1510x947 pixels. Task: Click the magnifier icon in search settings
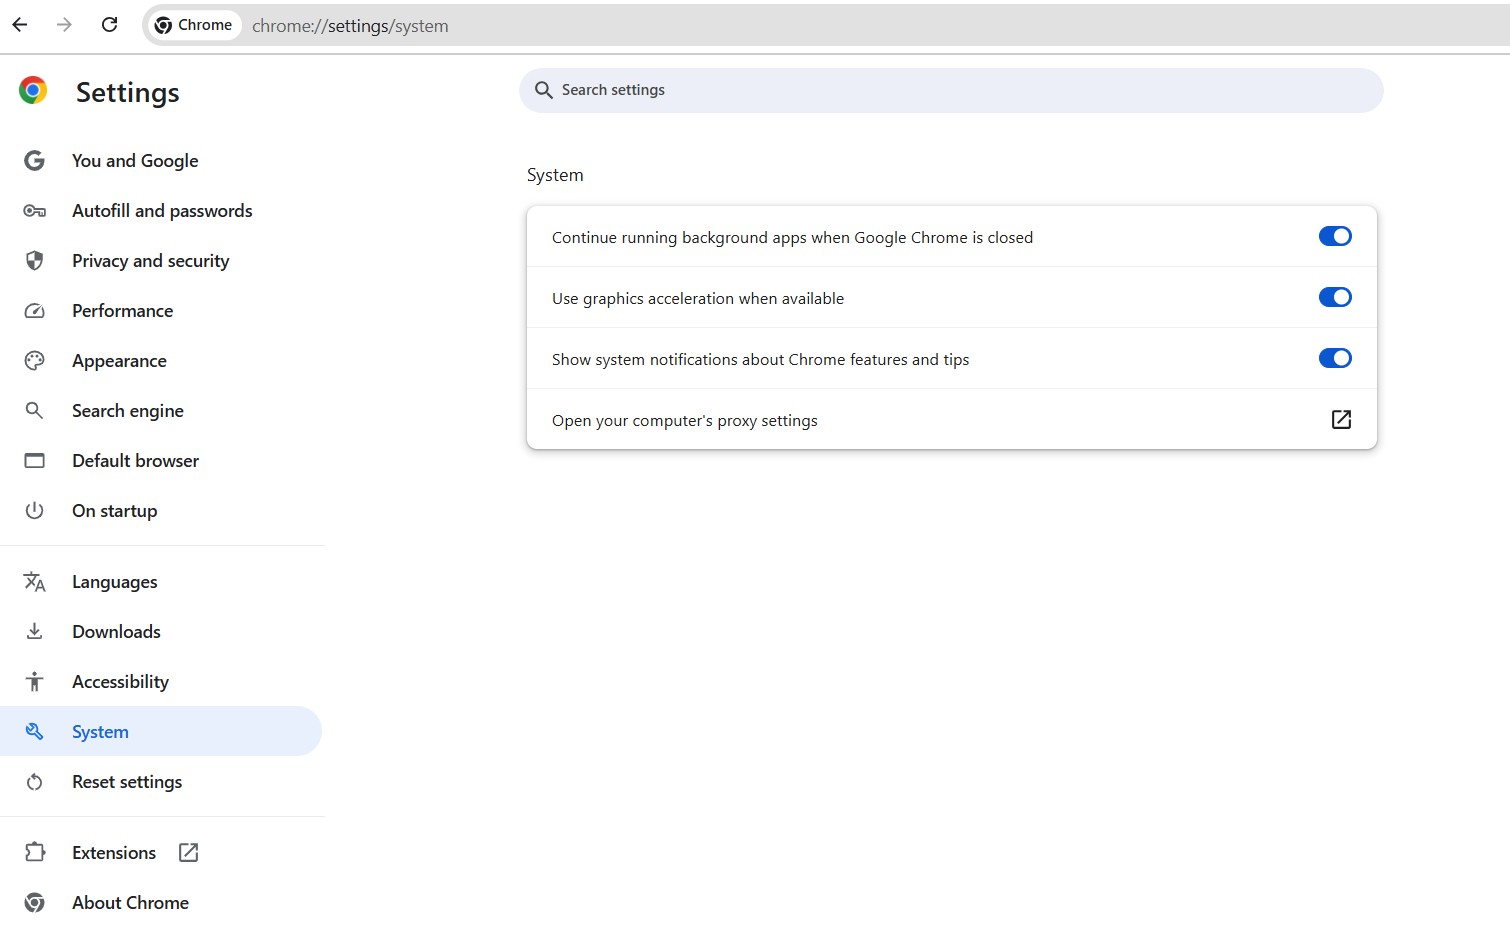pos(544,90)
